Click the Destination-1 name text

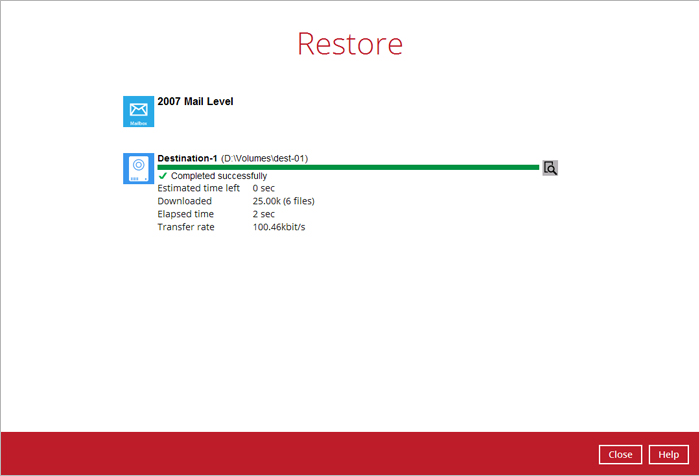click(x=187, y=158)
